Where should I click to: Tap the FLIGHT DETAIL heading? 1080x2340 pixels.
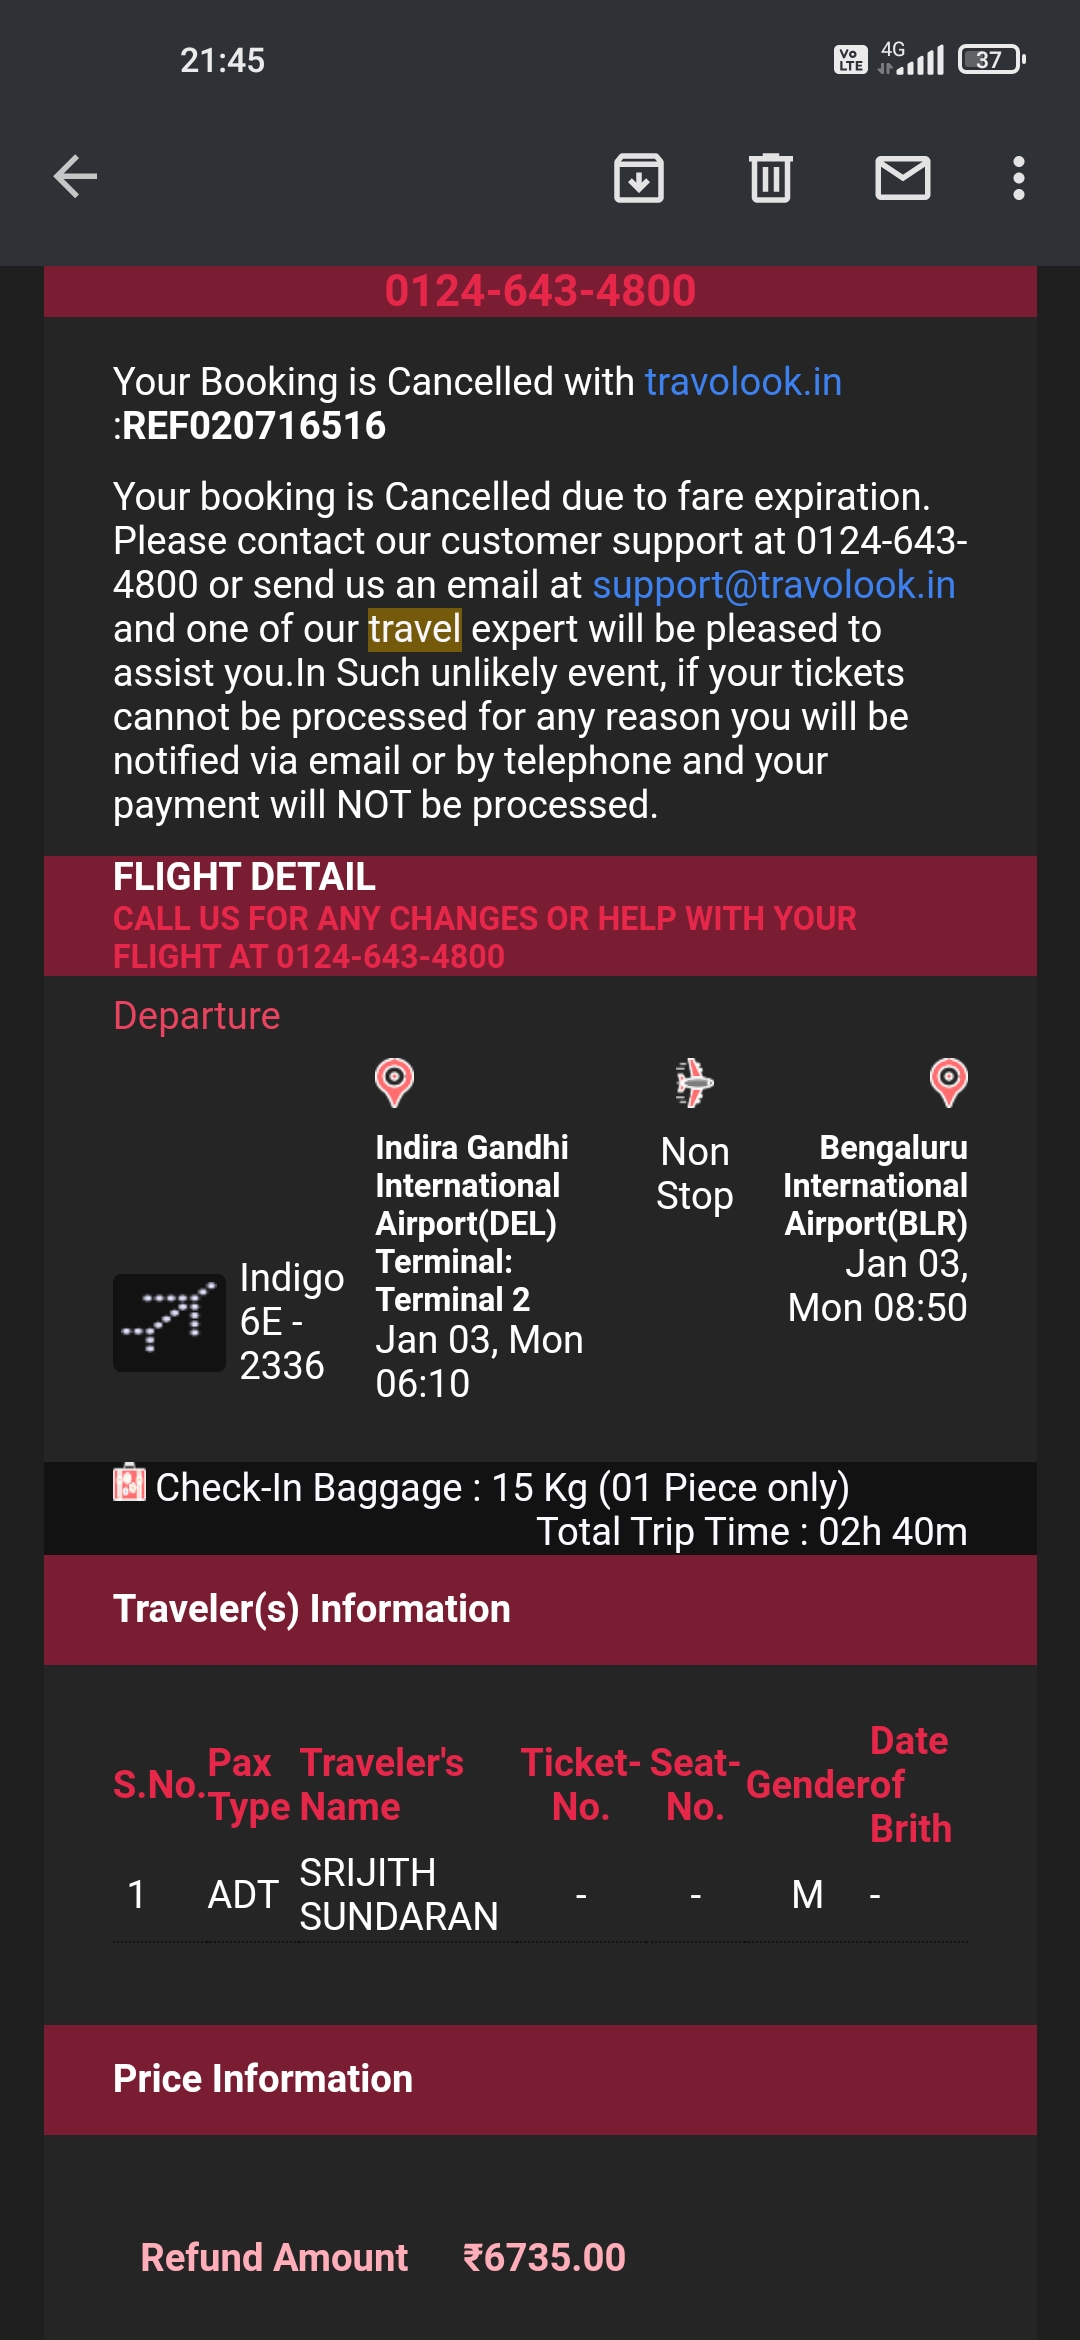point(244,877)
